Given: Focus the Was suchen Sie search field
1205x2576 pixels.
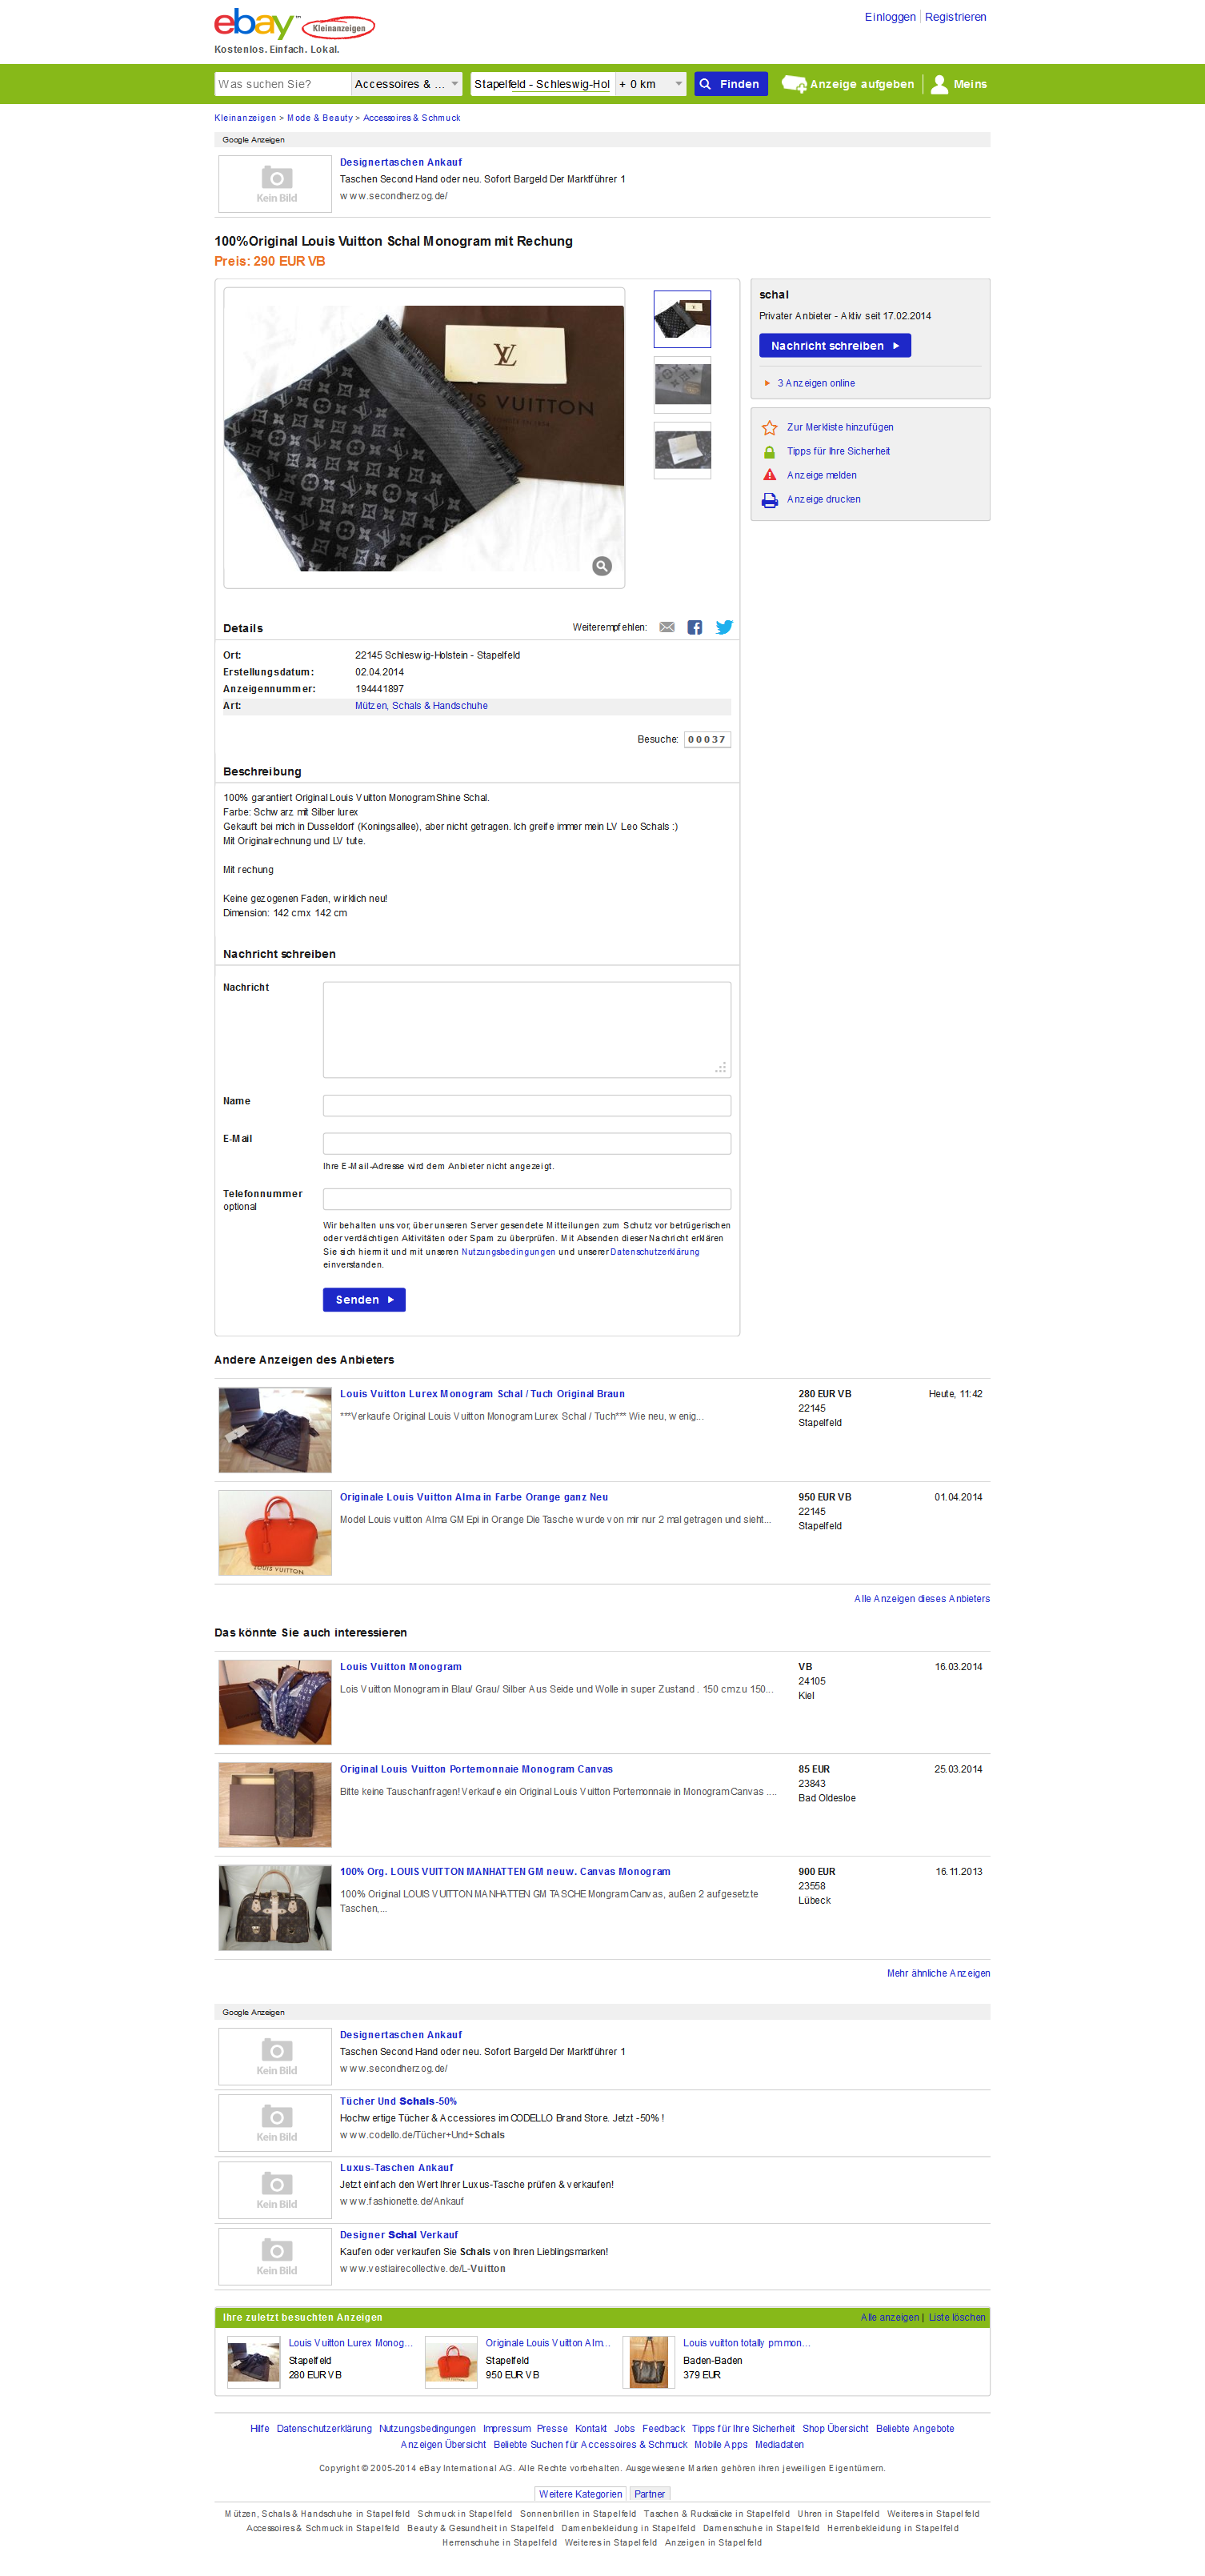Looking at the screenshot, I should pos(282,84).
